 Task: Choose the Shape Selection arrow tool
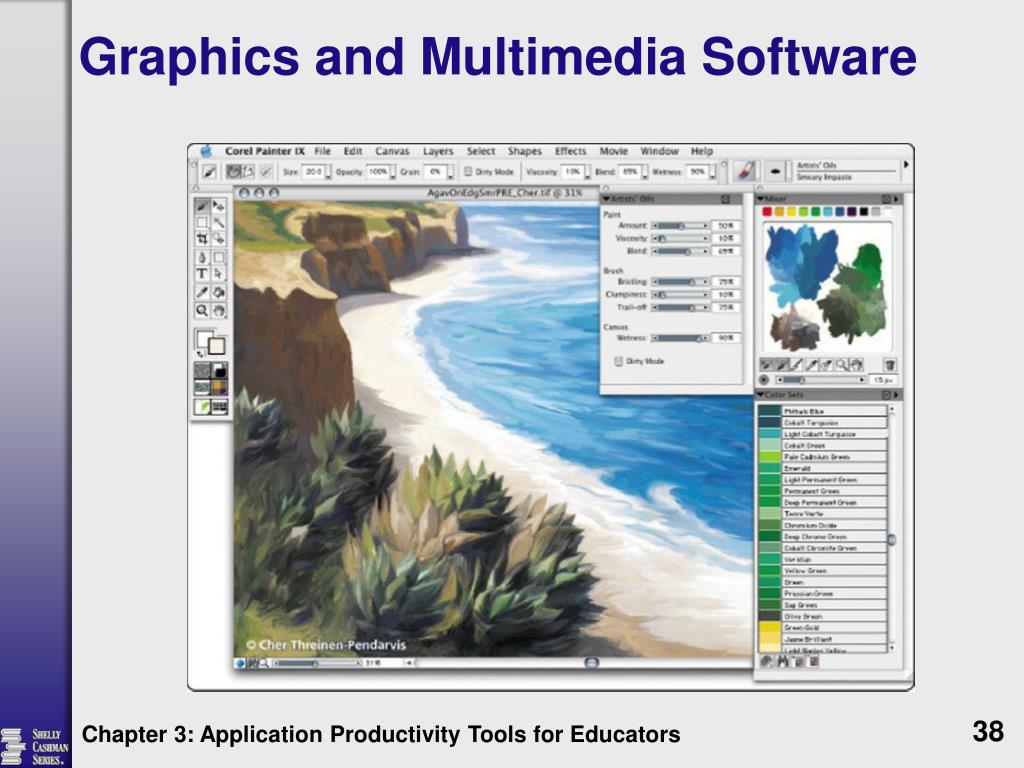219,274
